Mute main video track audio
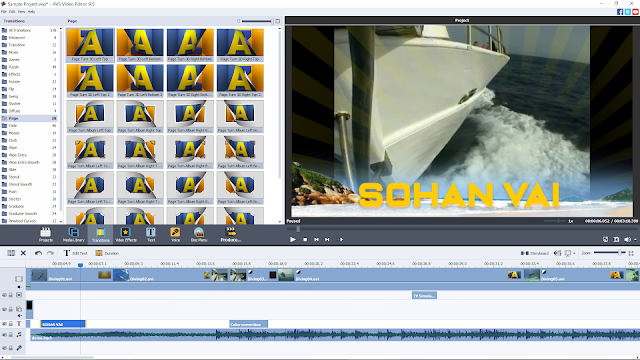This screenshot has height=360, width=640. [x=19, y=287]
